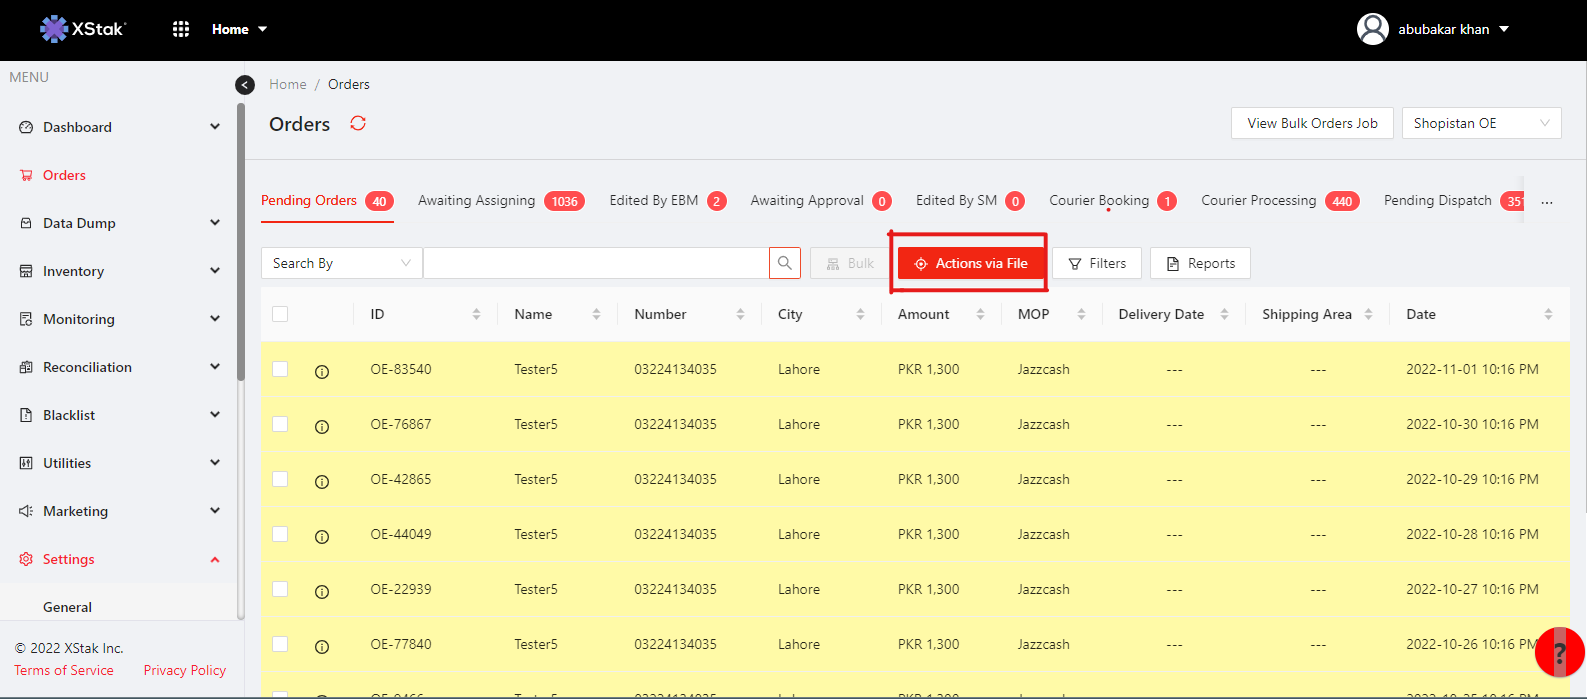This screenshot has width=1587, height=699.
Task: Select the checkbox for order OE-44049
Action: click(x=280, y=534)
